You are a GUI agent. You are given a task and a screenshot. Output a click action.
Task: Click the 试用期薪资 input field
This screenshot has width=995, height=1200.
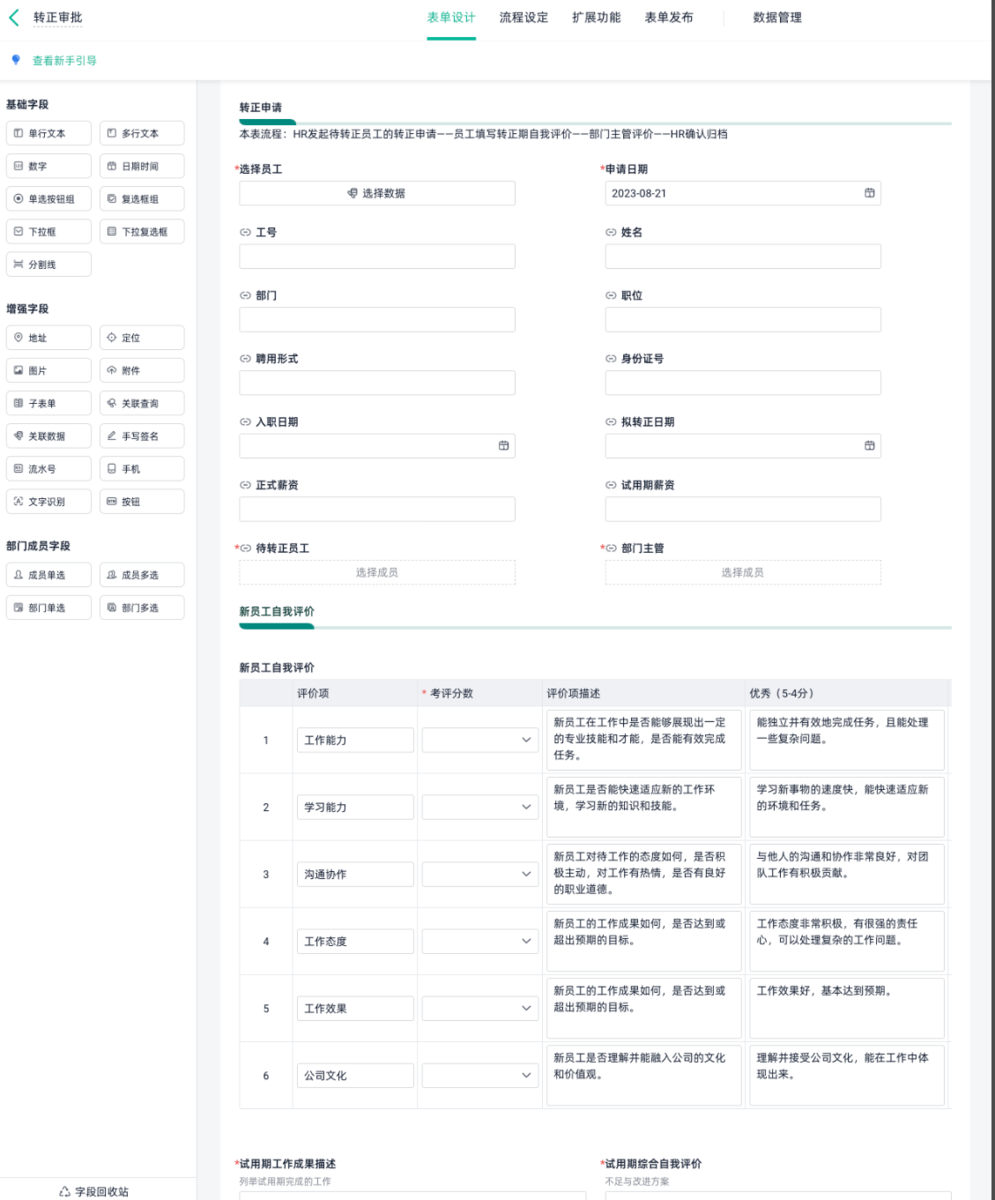point(743,509)
